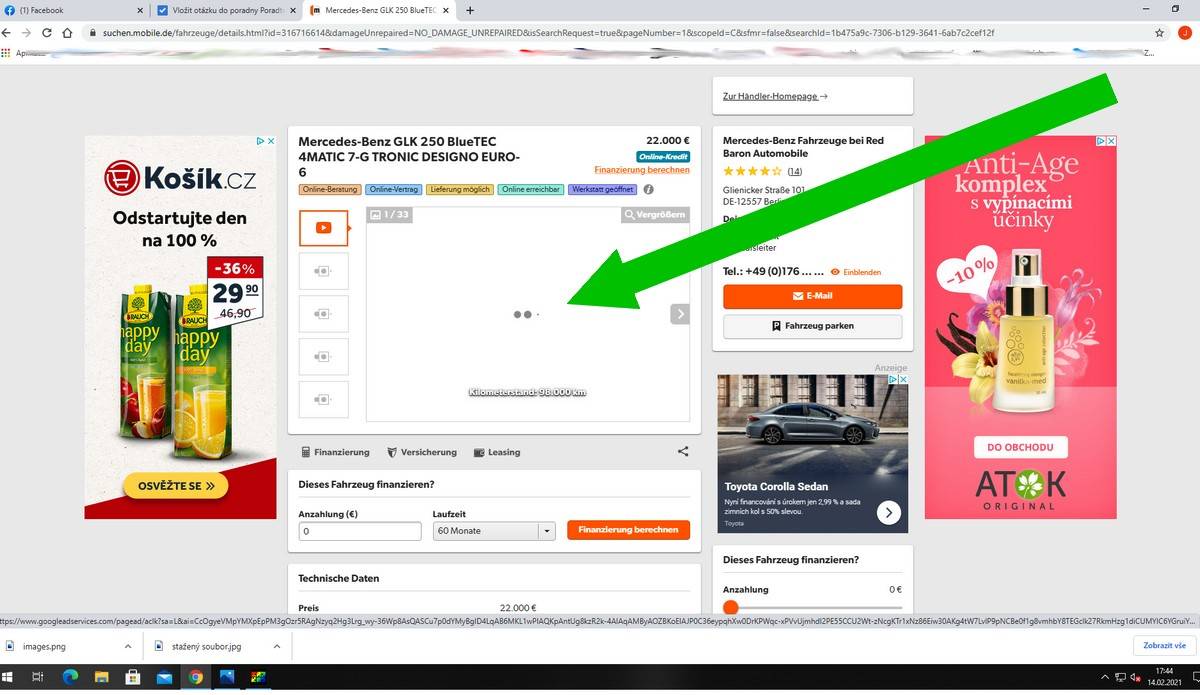Screen dimensions: 1200x695
Task: Click the 22.000 € price in Technische Daten
Action: (x=518, y=608)
